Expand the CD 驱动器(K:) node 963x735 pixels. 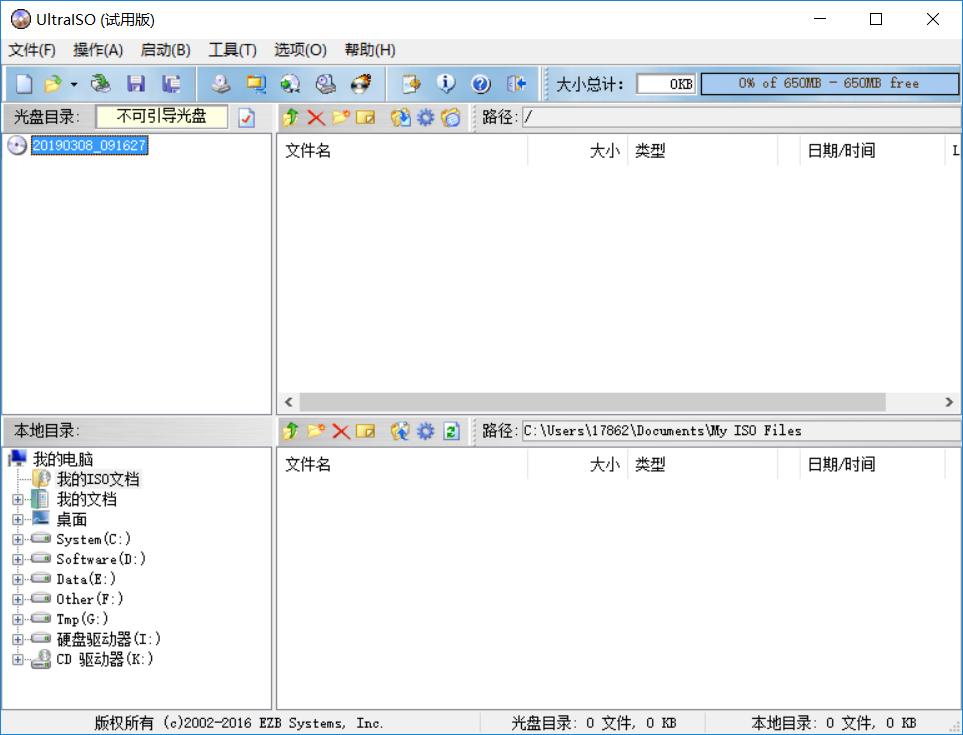click(x=16, y=659)
